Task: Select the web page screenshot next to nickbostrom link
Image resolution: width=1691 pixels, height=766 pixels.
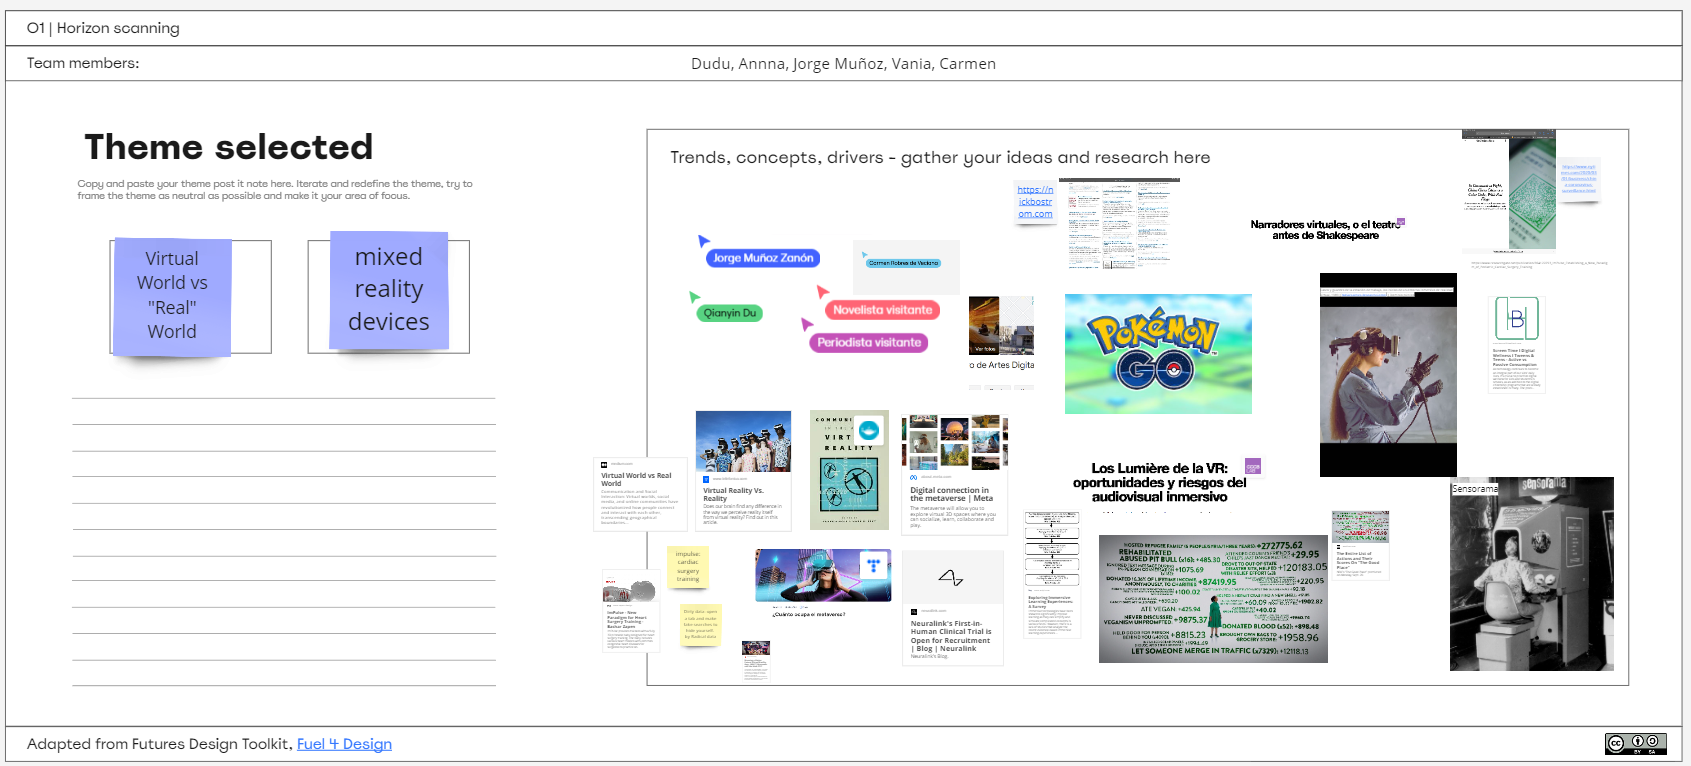Action: point(1119,223)
